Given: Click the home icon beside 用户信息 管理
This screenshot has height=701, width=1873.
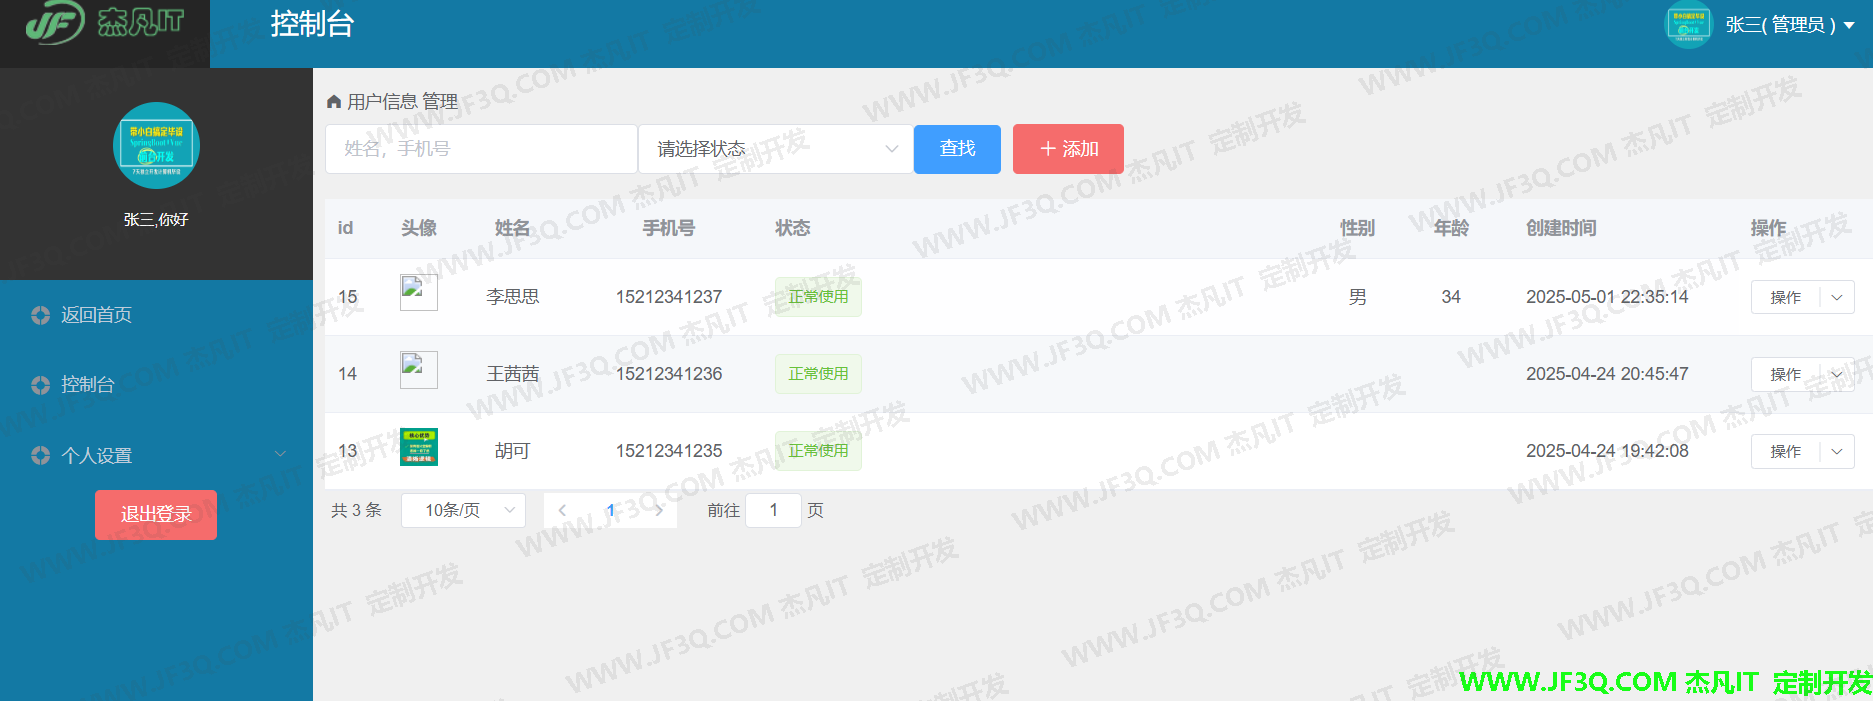Looking at the screenshot, I should click(x=334, y=102).
